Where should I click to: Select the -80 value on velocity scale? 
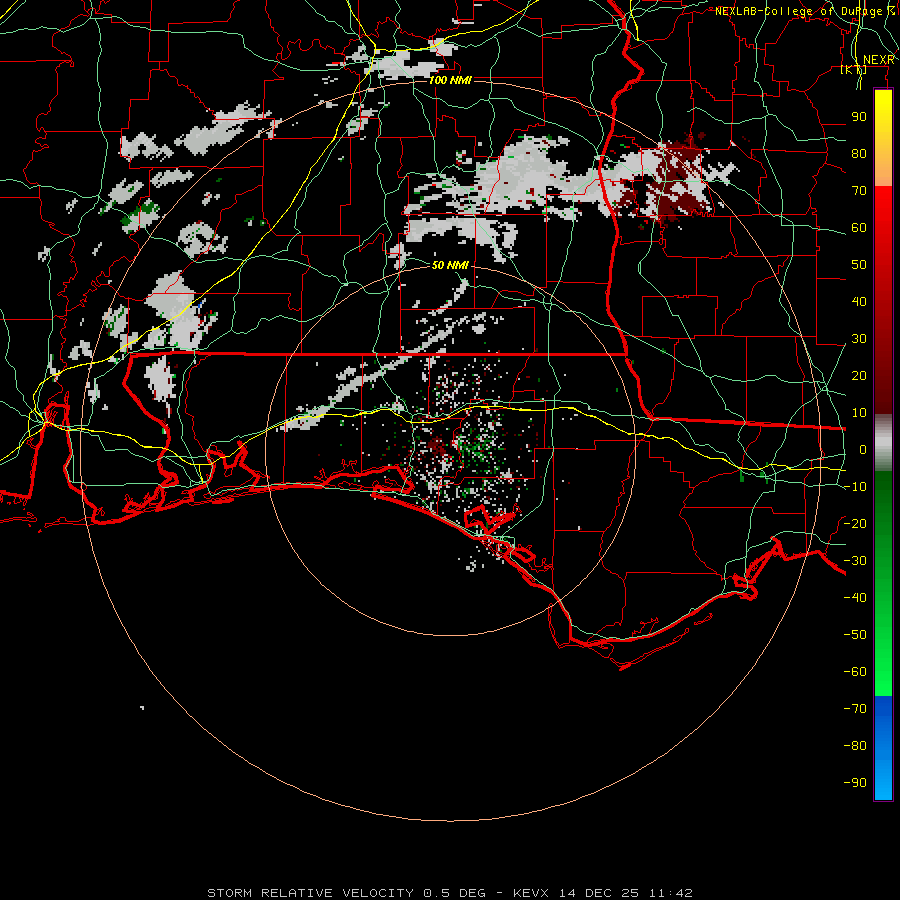tap(855, 746)
